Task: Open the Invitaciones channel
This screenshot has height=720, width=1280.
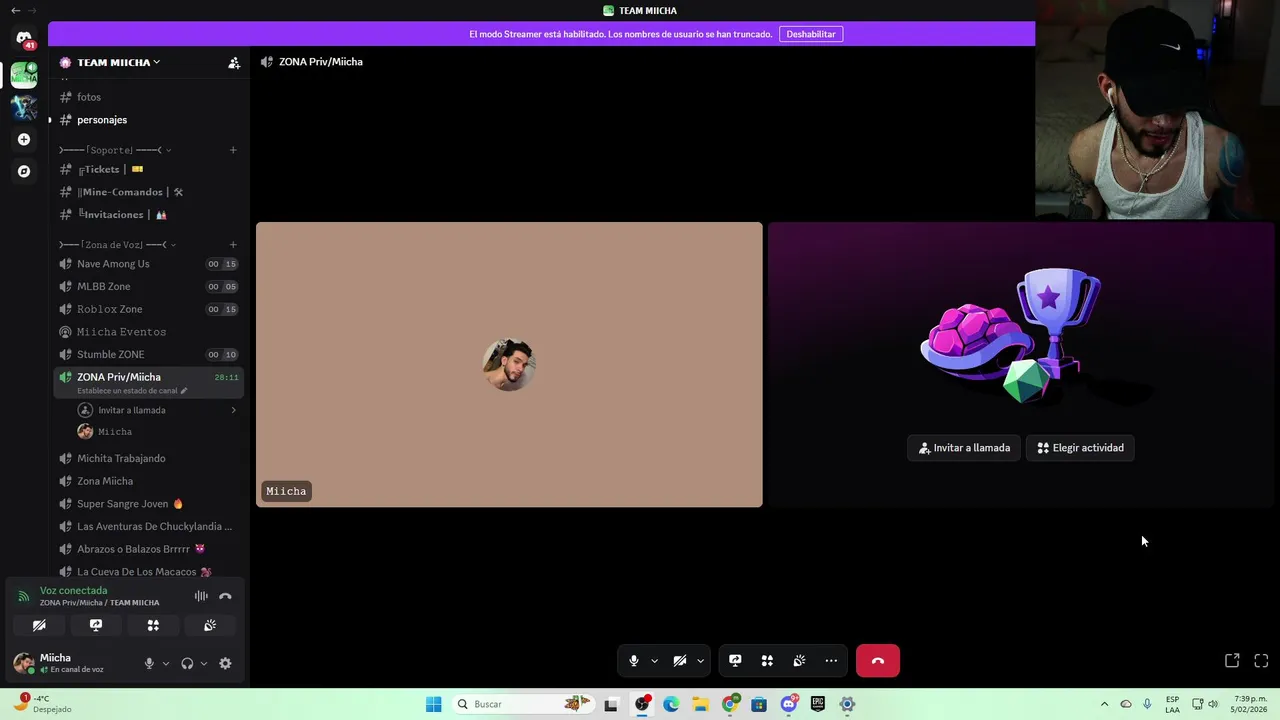Action: [150, 215]
